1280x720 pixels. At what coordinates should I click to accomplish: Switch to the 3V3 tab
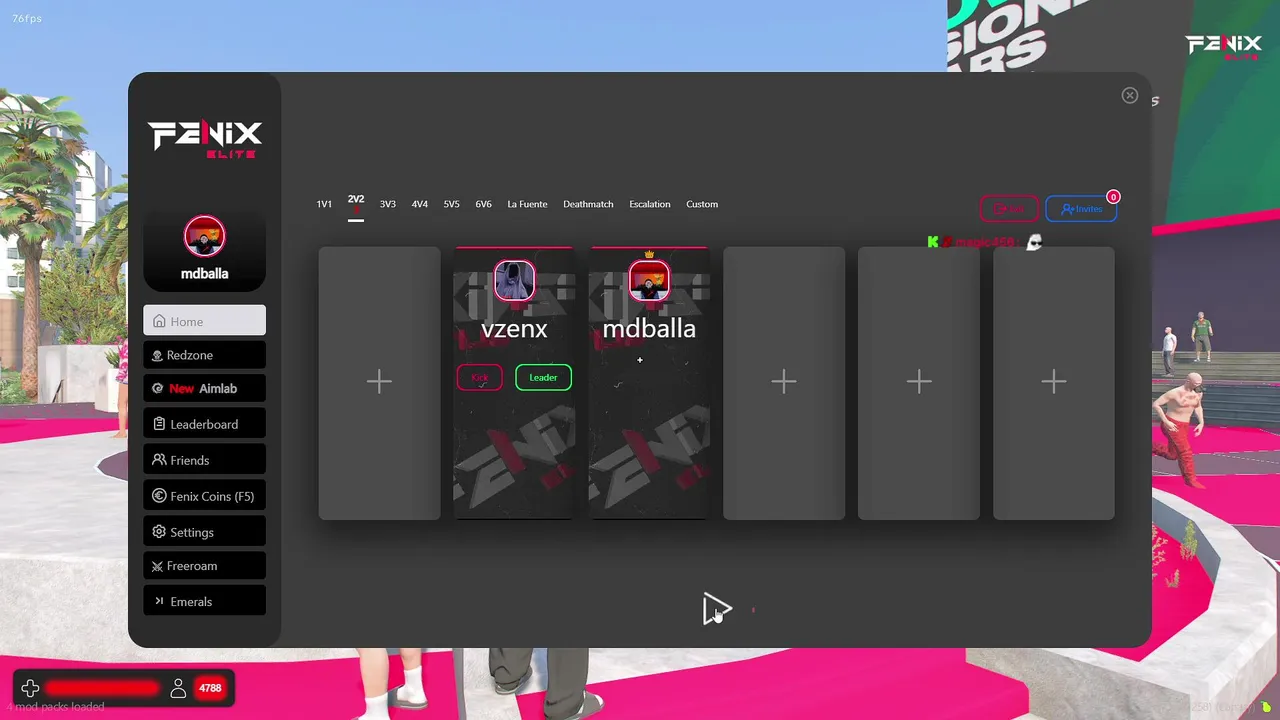(388, 204)
